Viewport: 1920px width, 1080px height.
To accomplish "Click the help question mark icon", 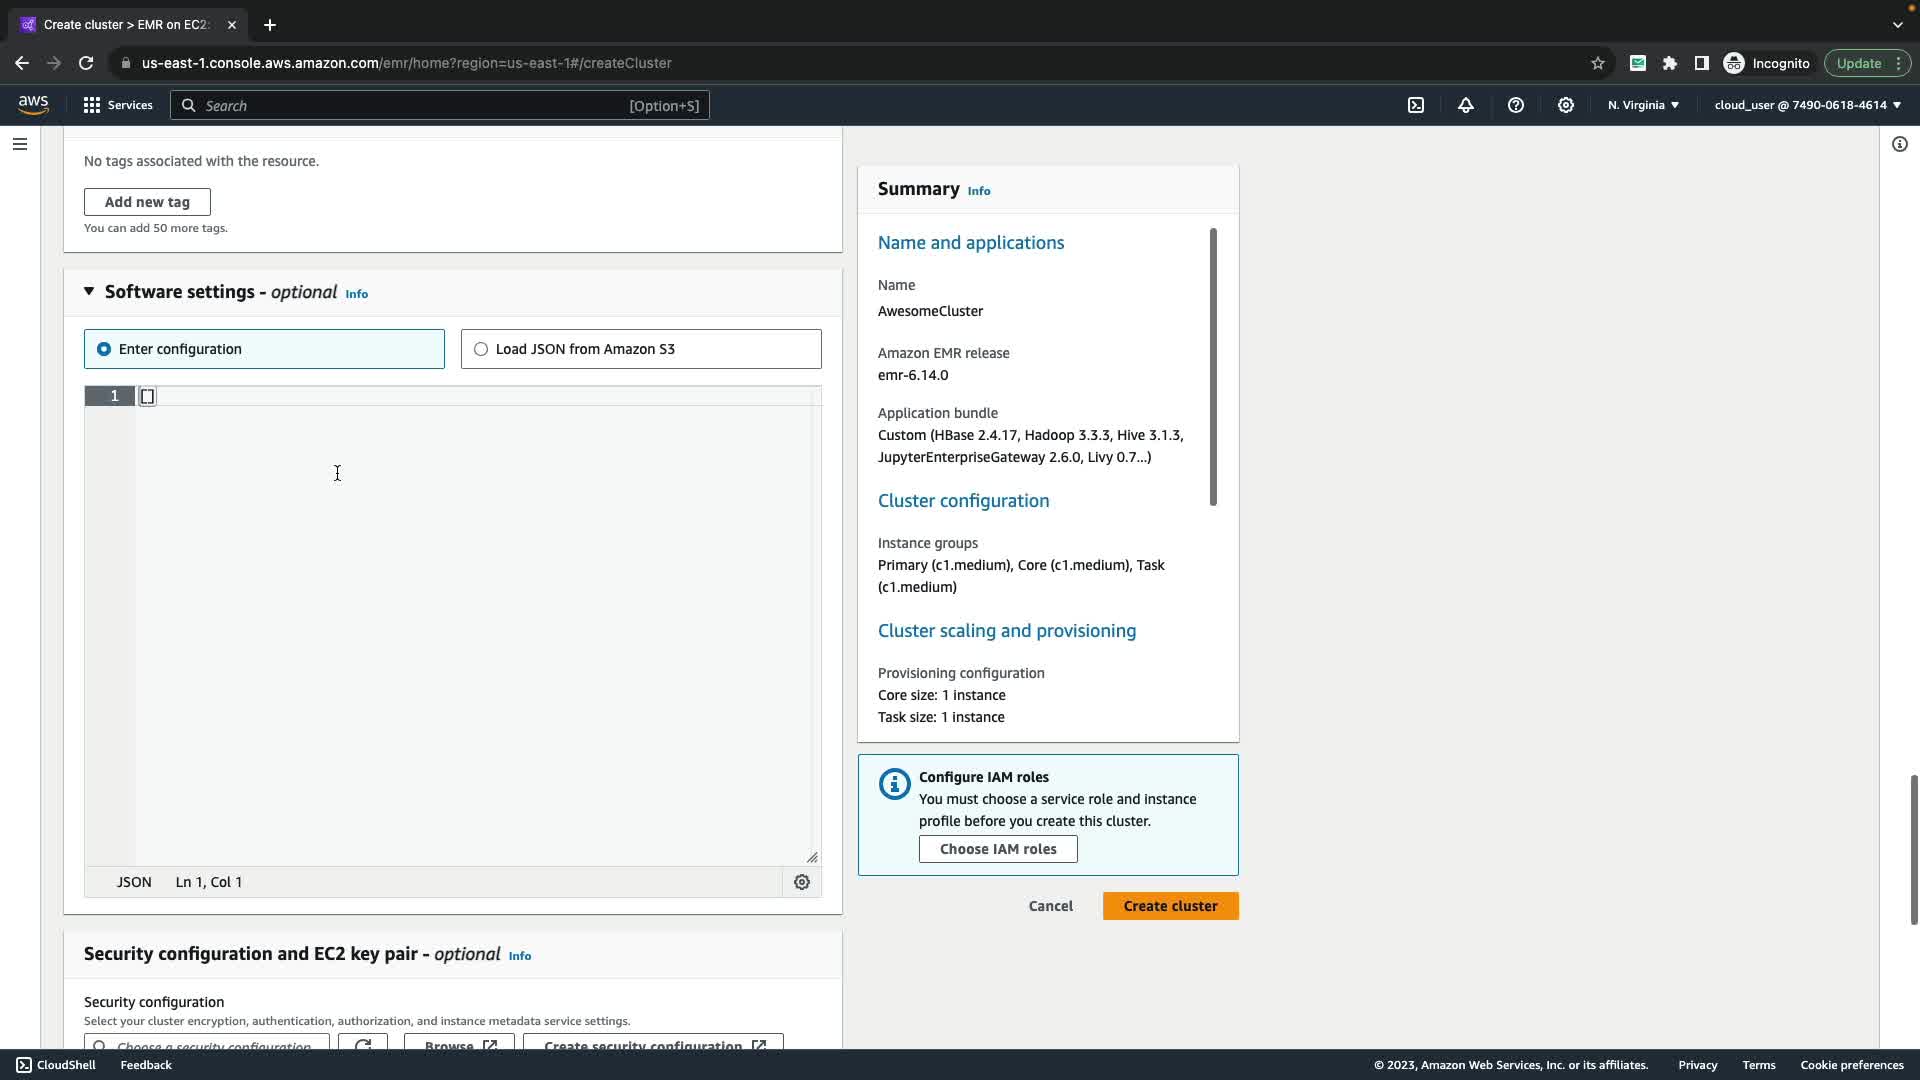I will (x=1516, y=105).
